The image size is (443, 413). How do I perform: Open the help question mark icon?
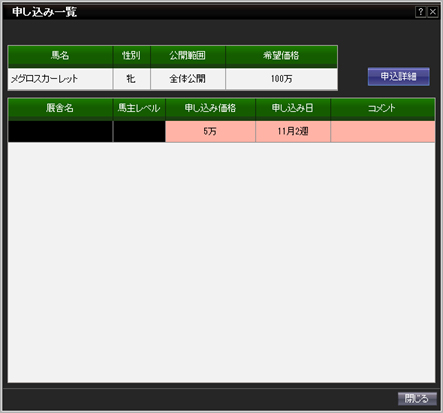click(x=421, y=12)
